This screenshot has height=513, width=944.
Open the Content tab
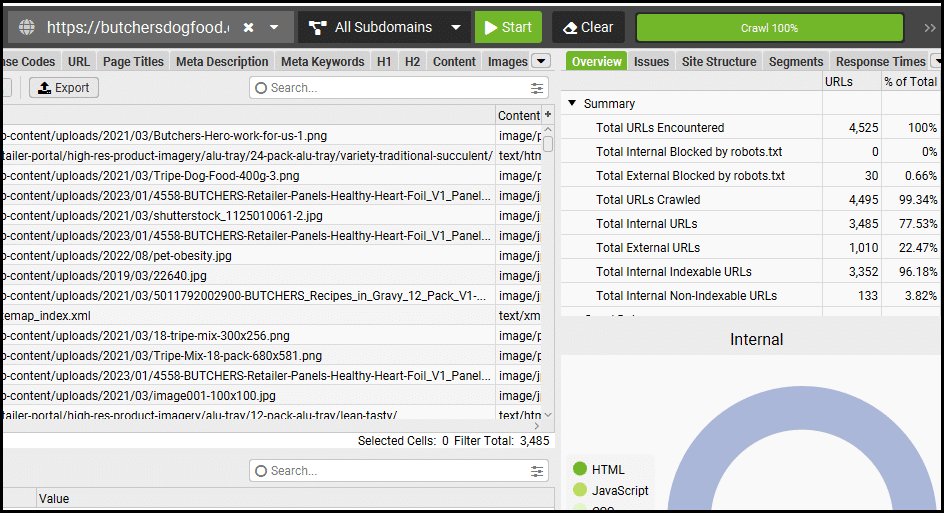454,61
